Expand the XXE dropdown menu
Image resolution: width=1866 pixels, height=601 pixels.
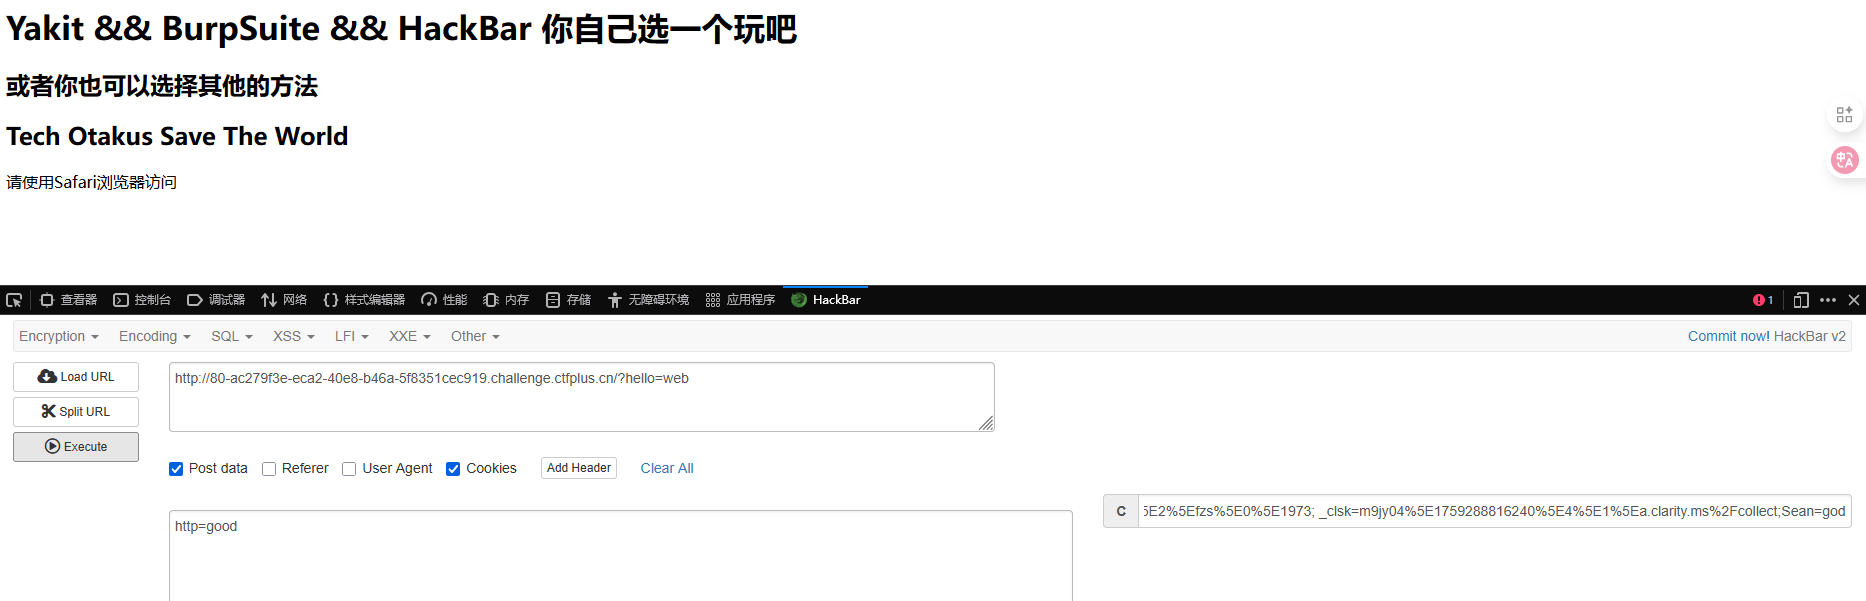click(410, 336)
